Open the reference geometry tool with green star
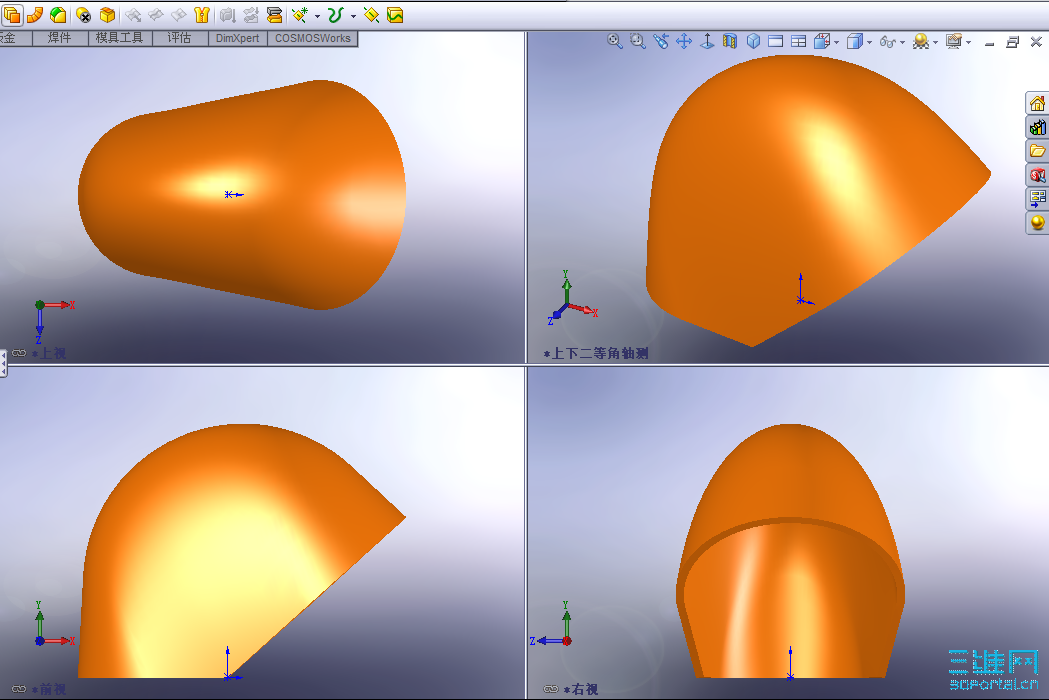This screenshot has height=700, width=1049. [x=300, y=14]
